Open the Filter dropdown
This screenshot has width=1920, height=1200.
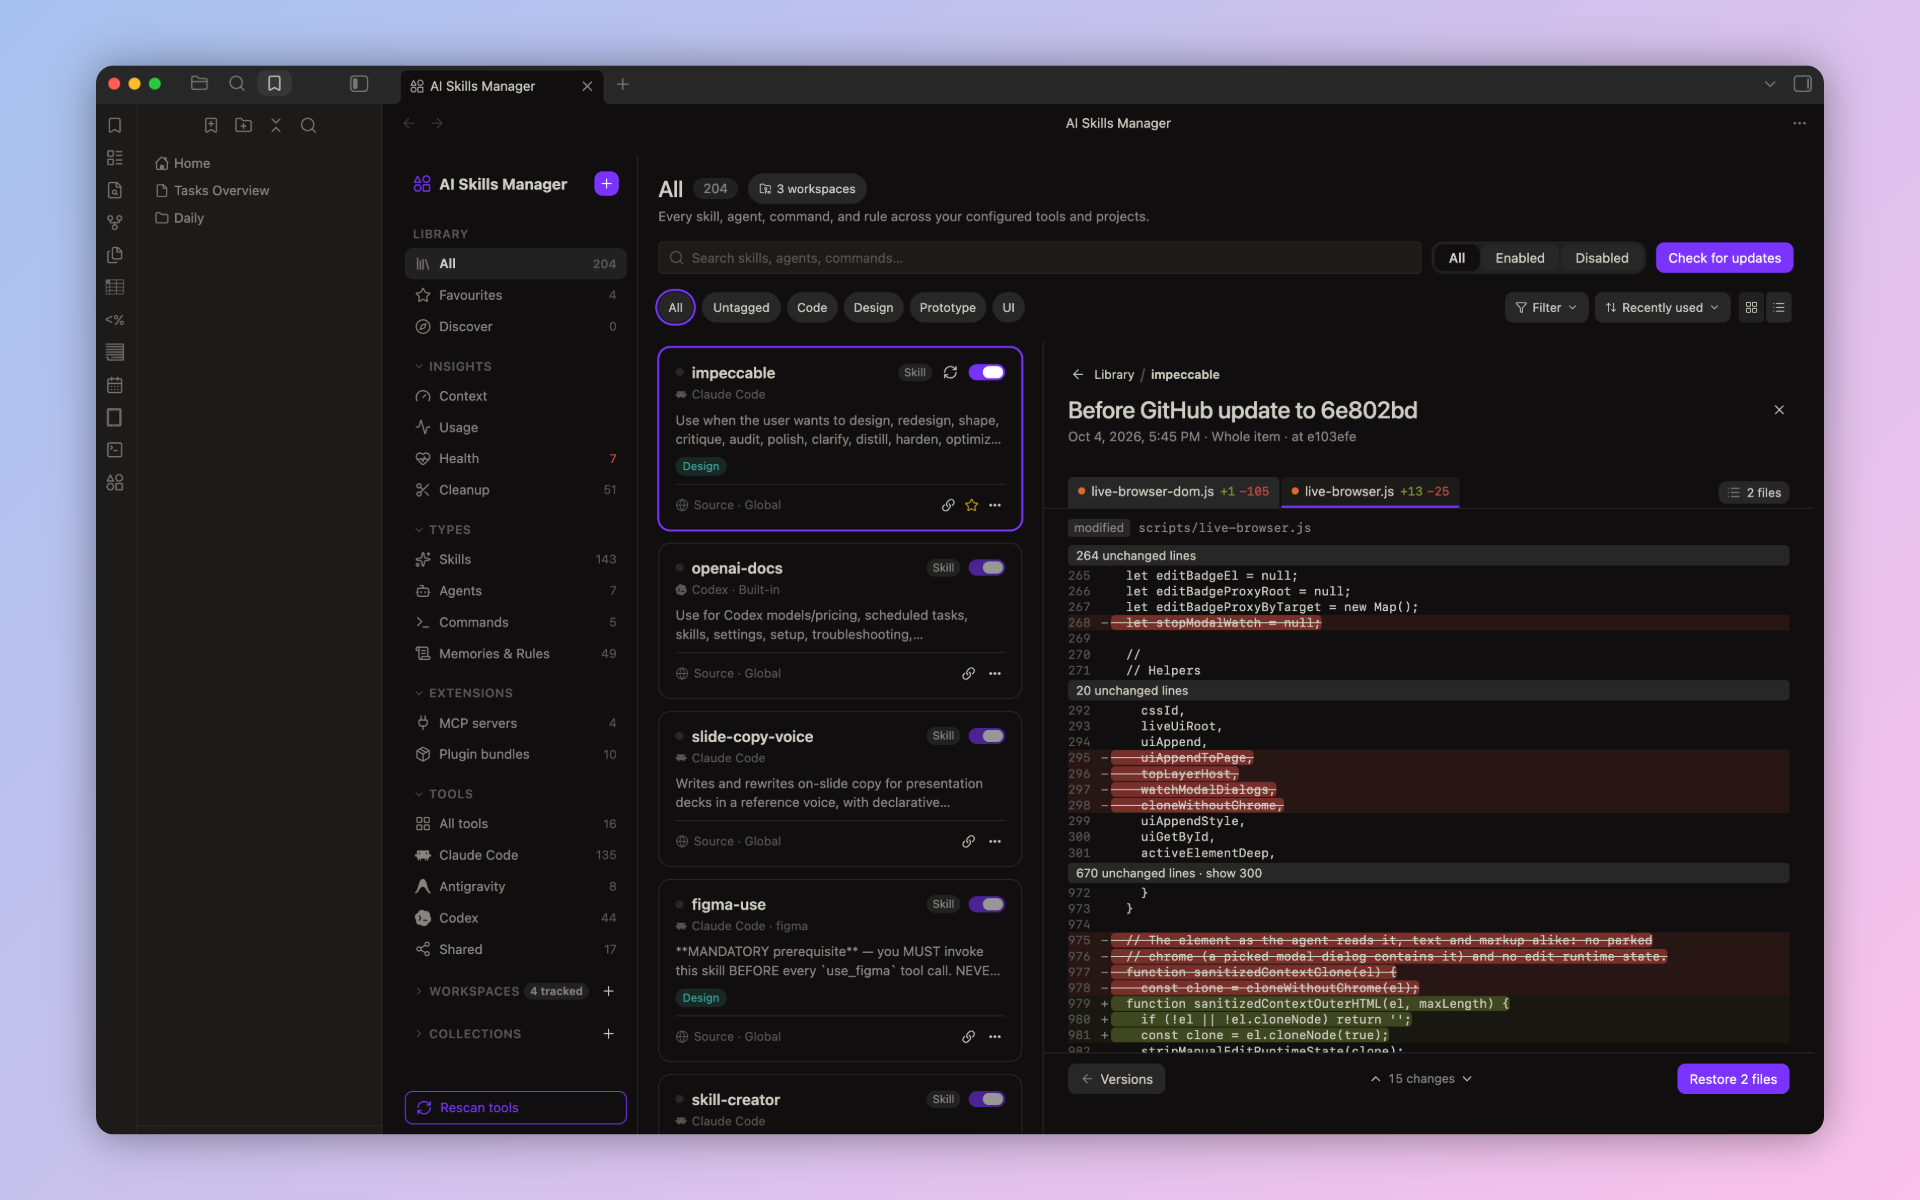coord(1546,308)
